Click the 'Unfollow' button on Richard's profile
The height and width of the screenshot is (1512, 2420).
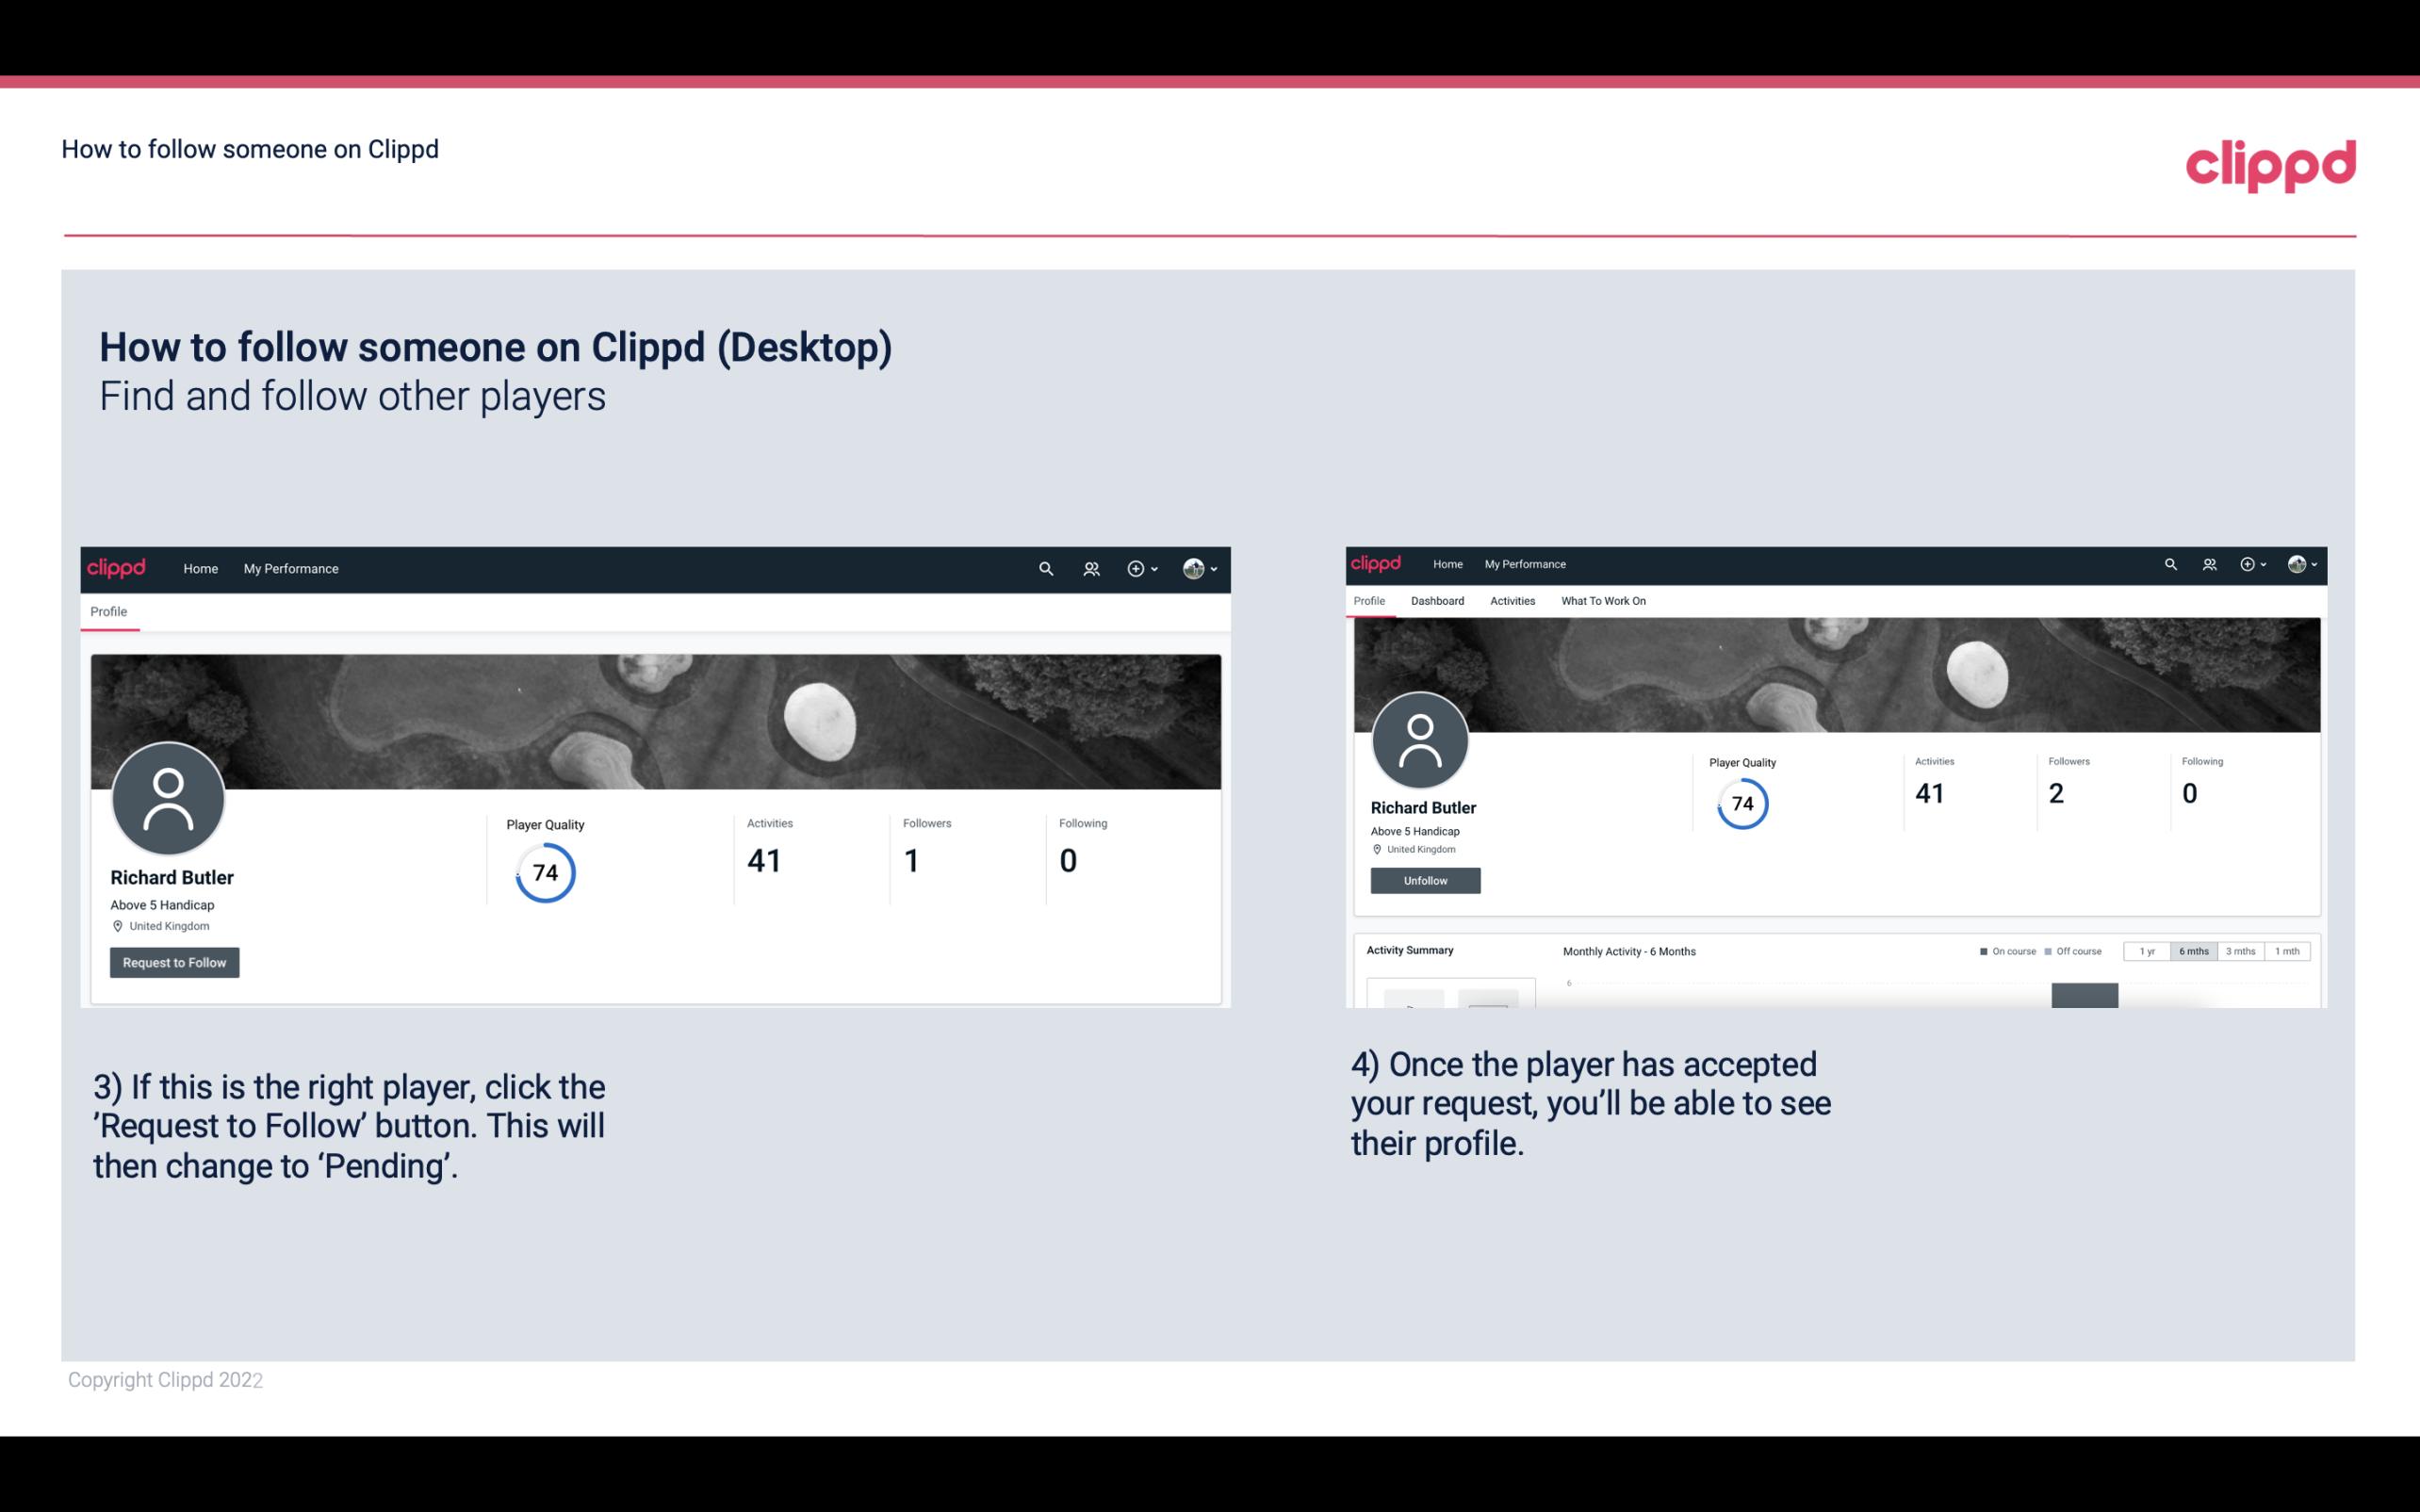pyautogui.click(x=1423, y=880)
